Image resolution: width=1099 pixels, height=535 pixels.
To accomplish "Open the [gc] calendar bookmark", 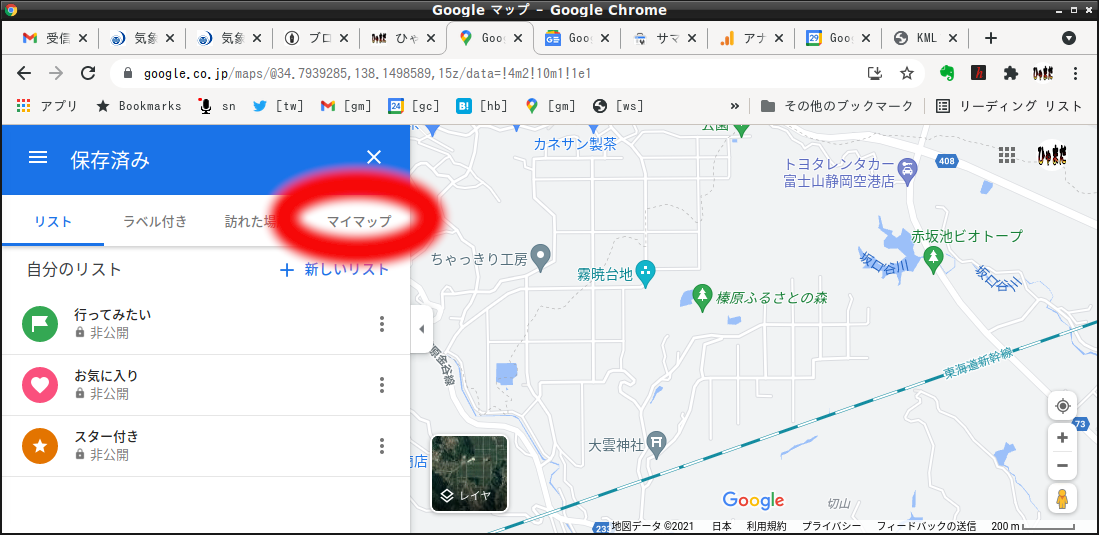I will (x=414, y=106).
